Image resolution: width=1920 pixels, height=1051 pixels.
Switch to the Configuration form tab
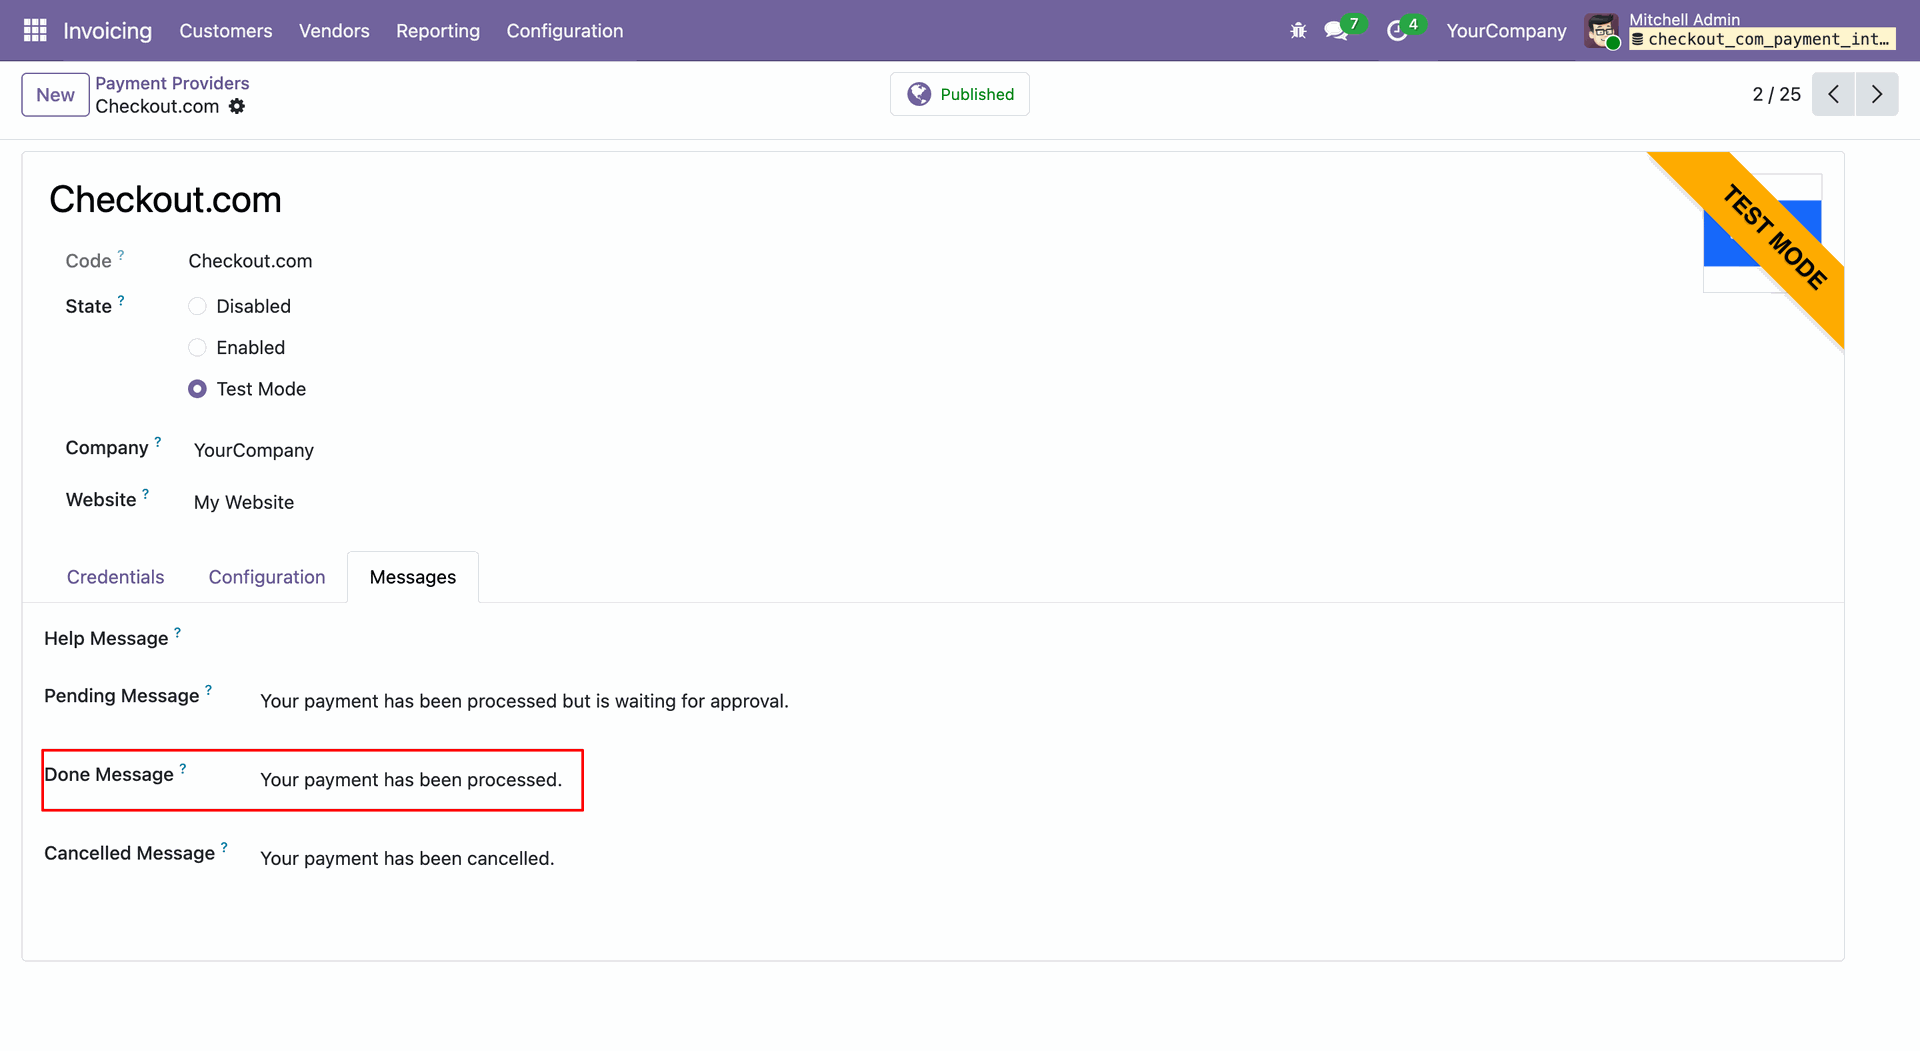(267, 577)
